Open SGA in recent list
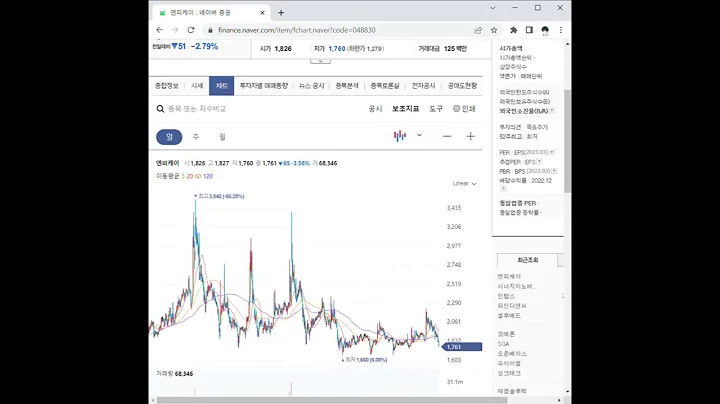The width and height of the screenshot is (720, 404). pos(503,343)
